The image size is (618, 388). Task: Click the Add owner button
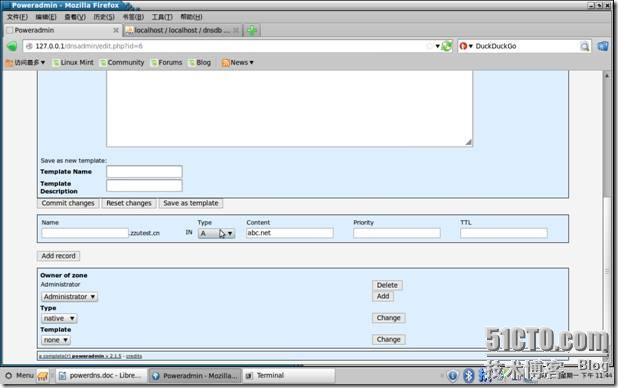383,296
